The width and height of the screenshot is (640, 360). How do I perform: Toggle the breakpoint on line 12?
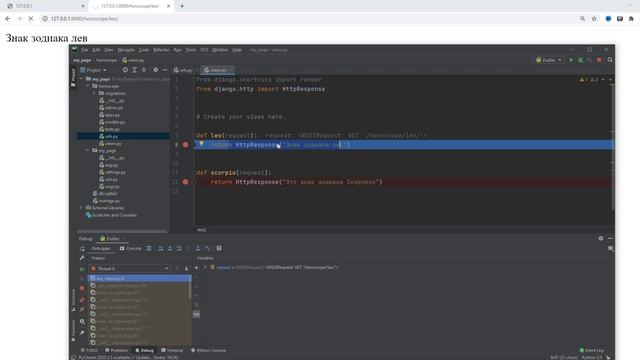tap(185, 182)
